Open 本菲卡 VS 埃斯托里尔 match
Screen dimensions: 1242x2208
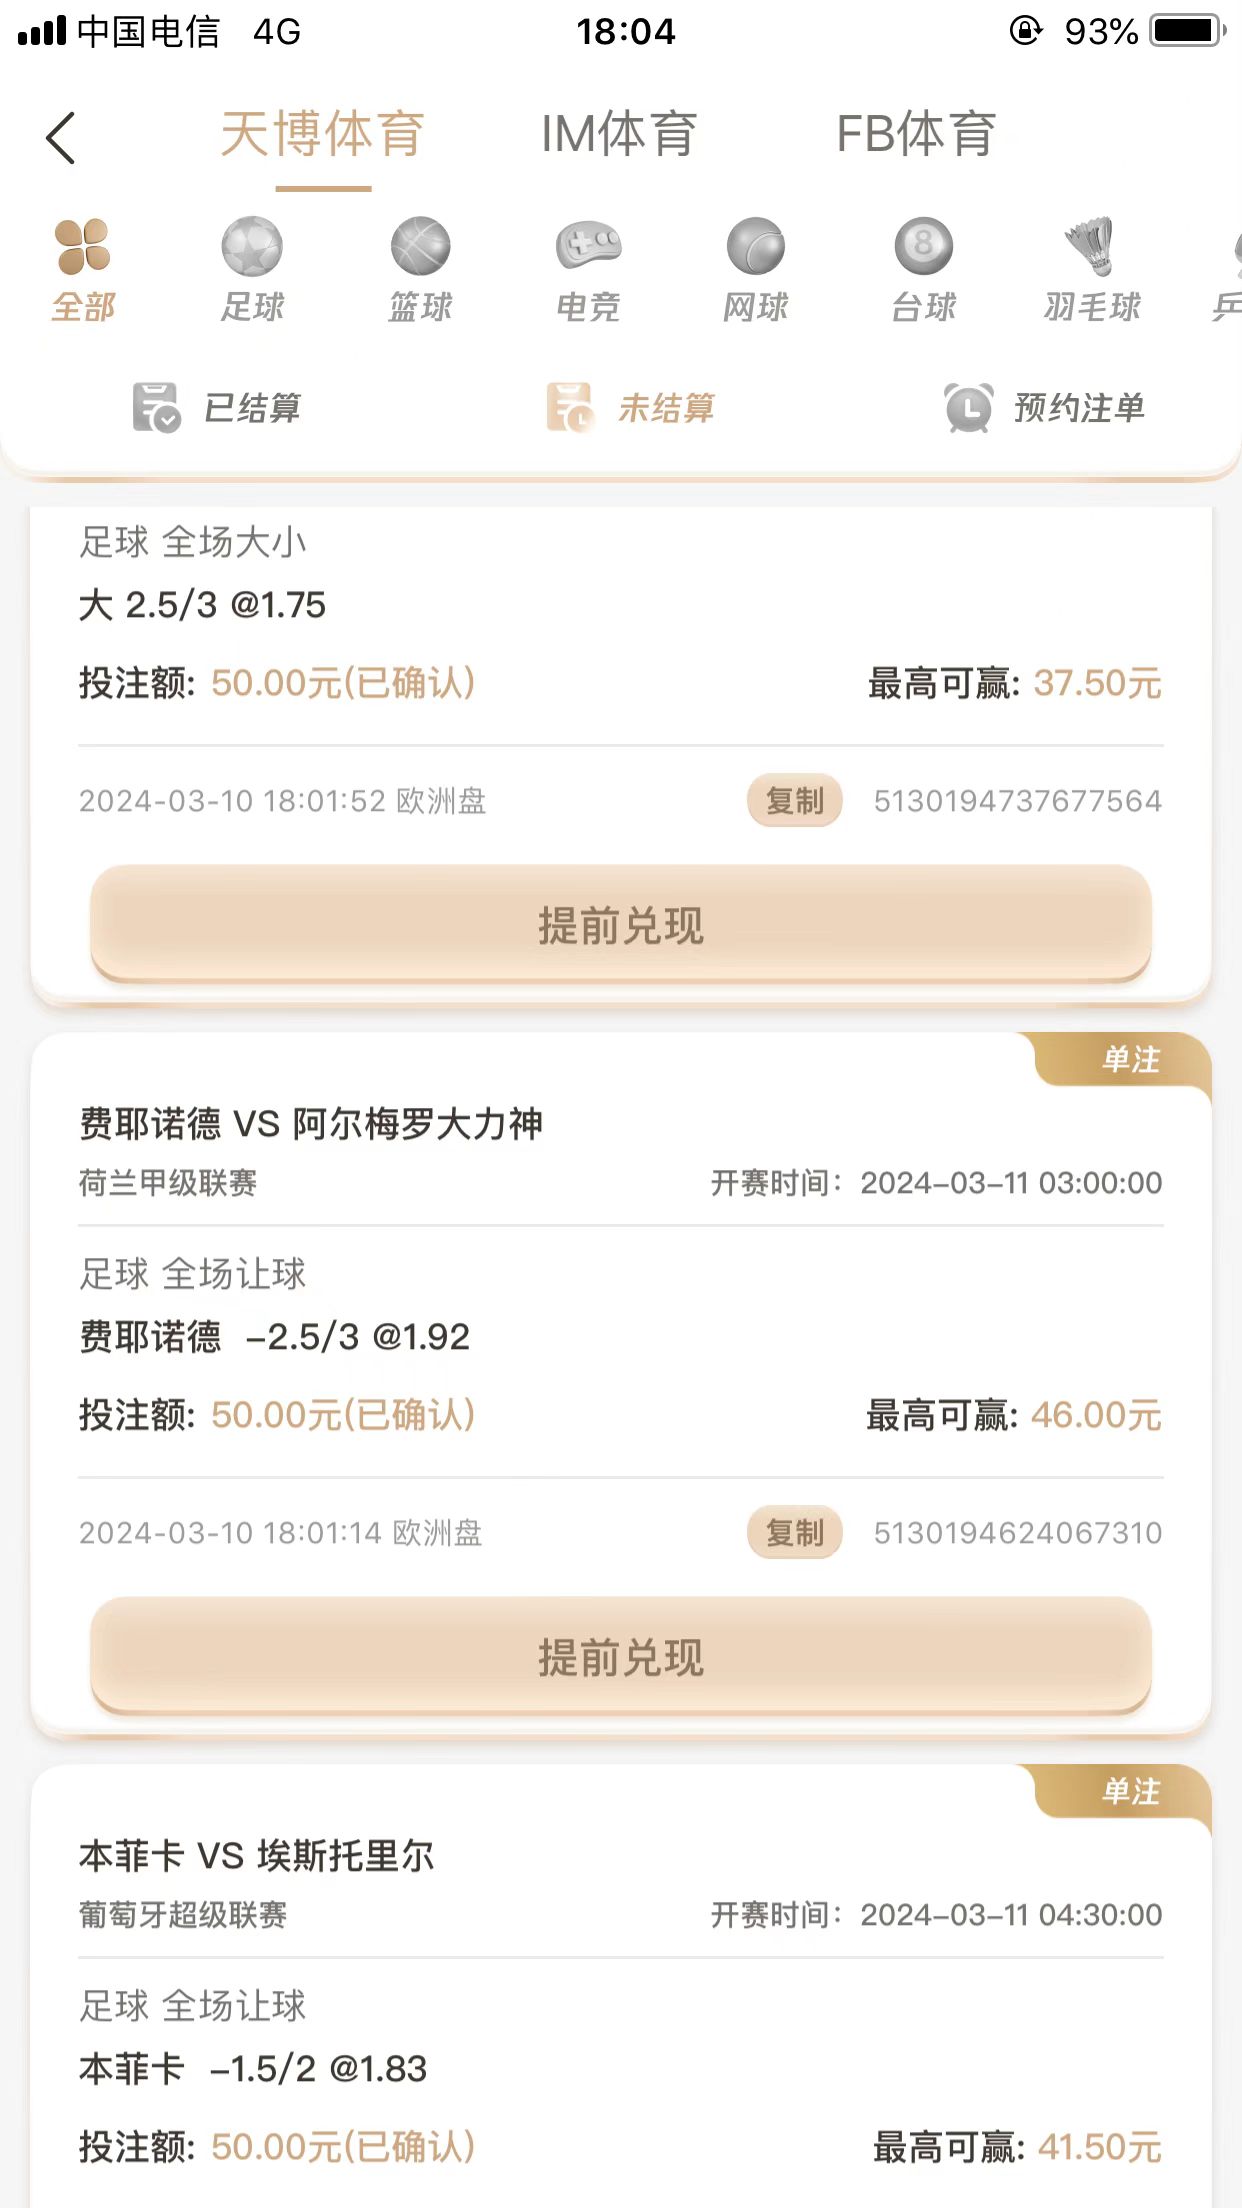tap(257, 1856)
